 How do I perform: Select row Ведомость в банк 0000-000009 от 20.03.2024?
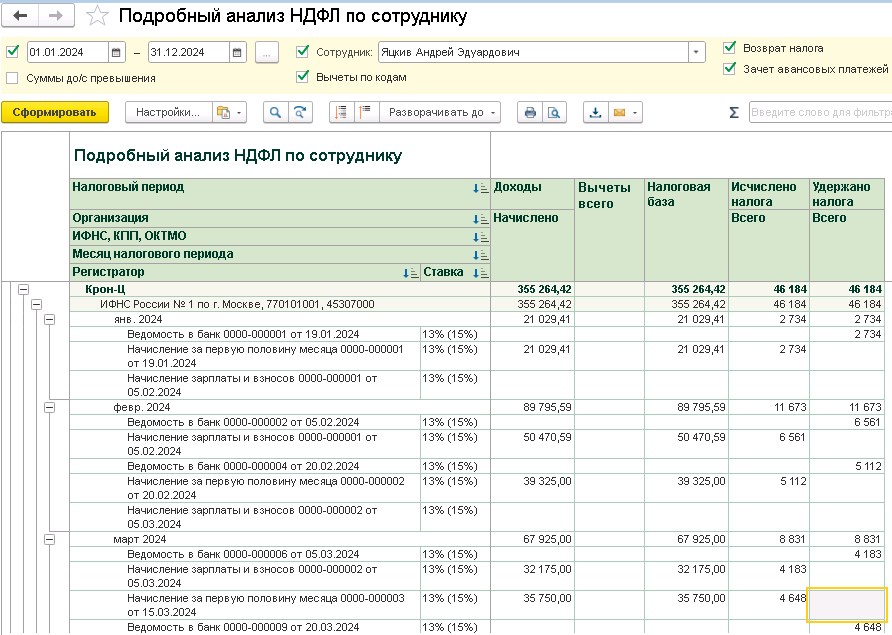[x=243, y=628]
